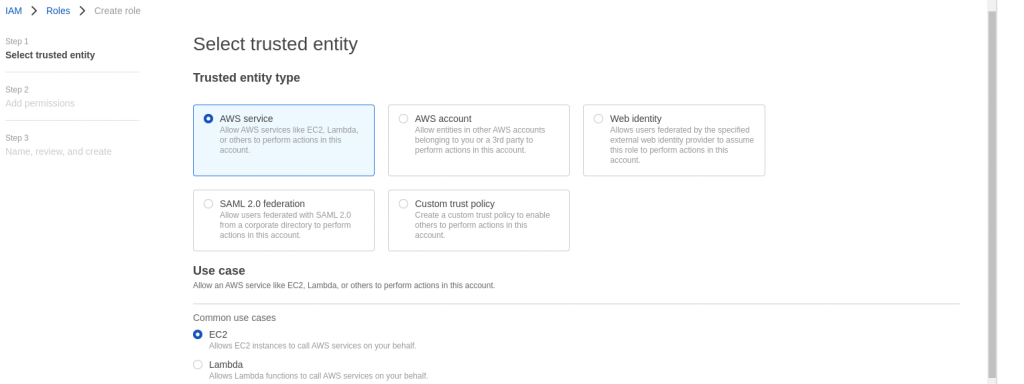Image resolution: width=1024 pixels, height=384 pixels.
Task: Go to the Roles breadcrumb link
Action: pyautogui.click(x=58, y=11)
